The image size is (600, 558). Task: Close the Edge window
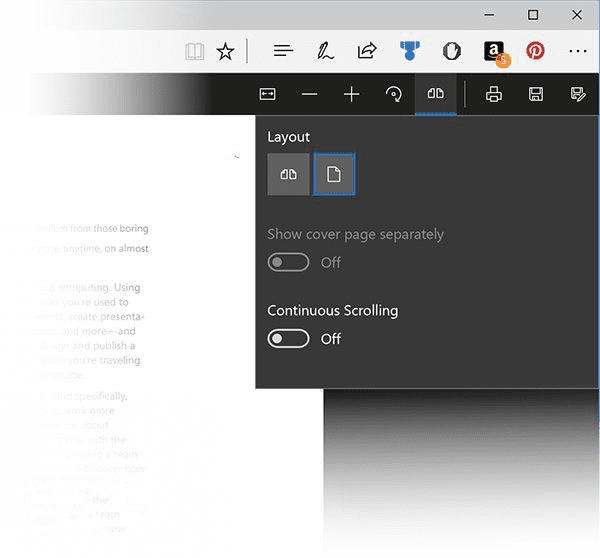click(x=577, y=15)
